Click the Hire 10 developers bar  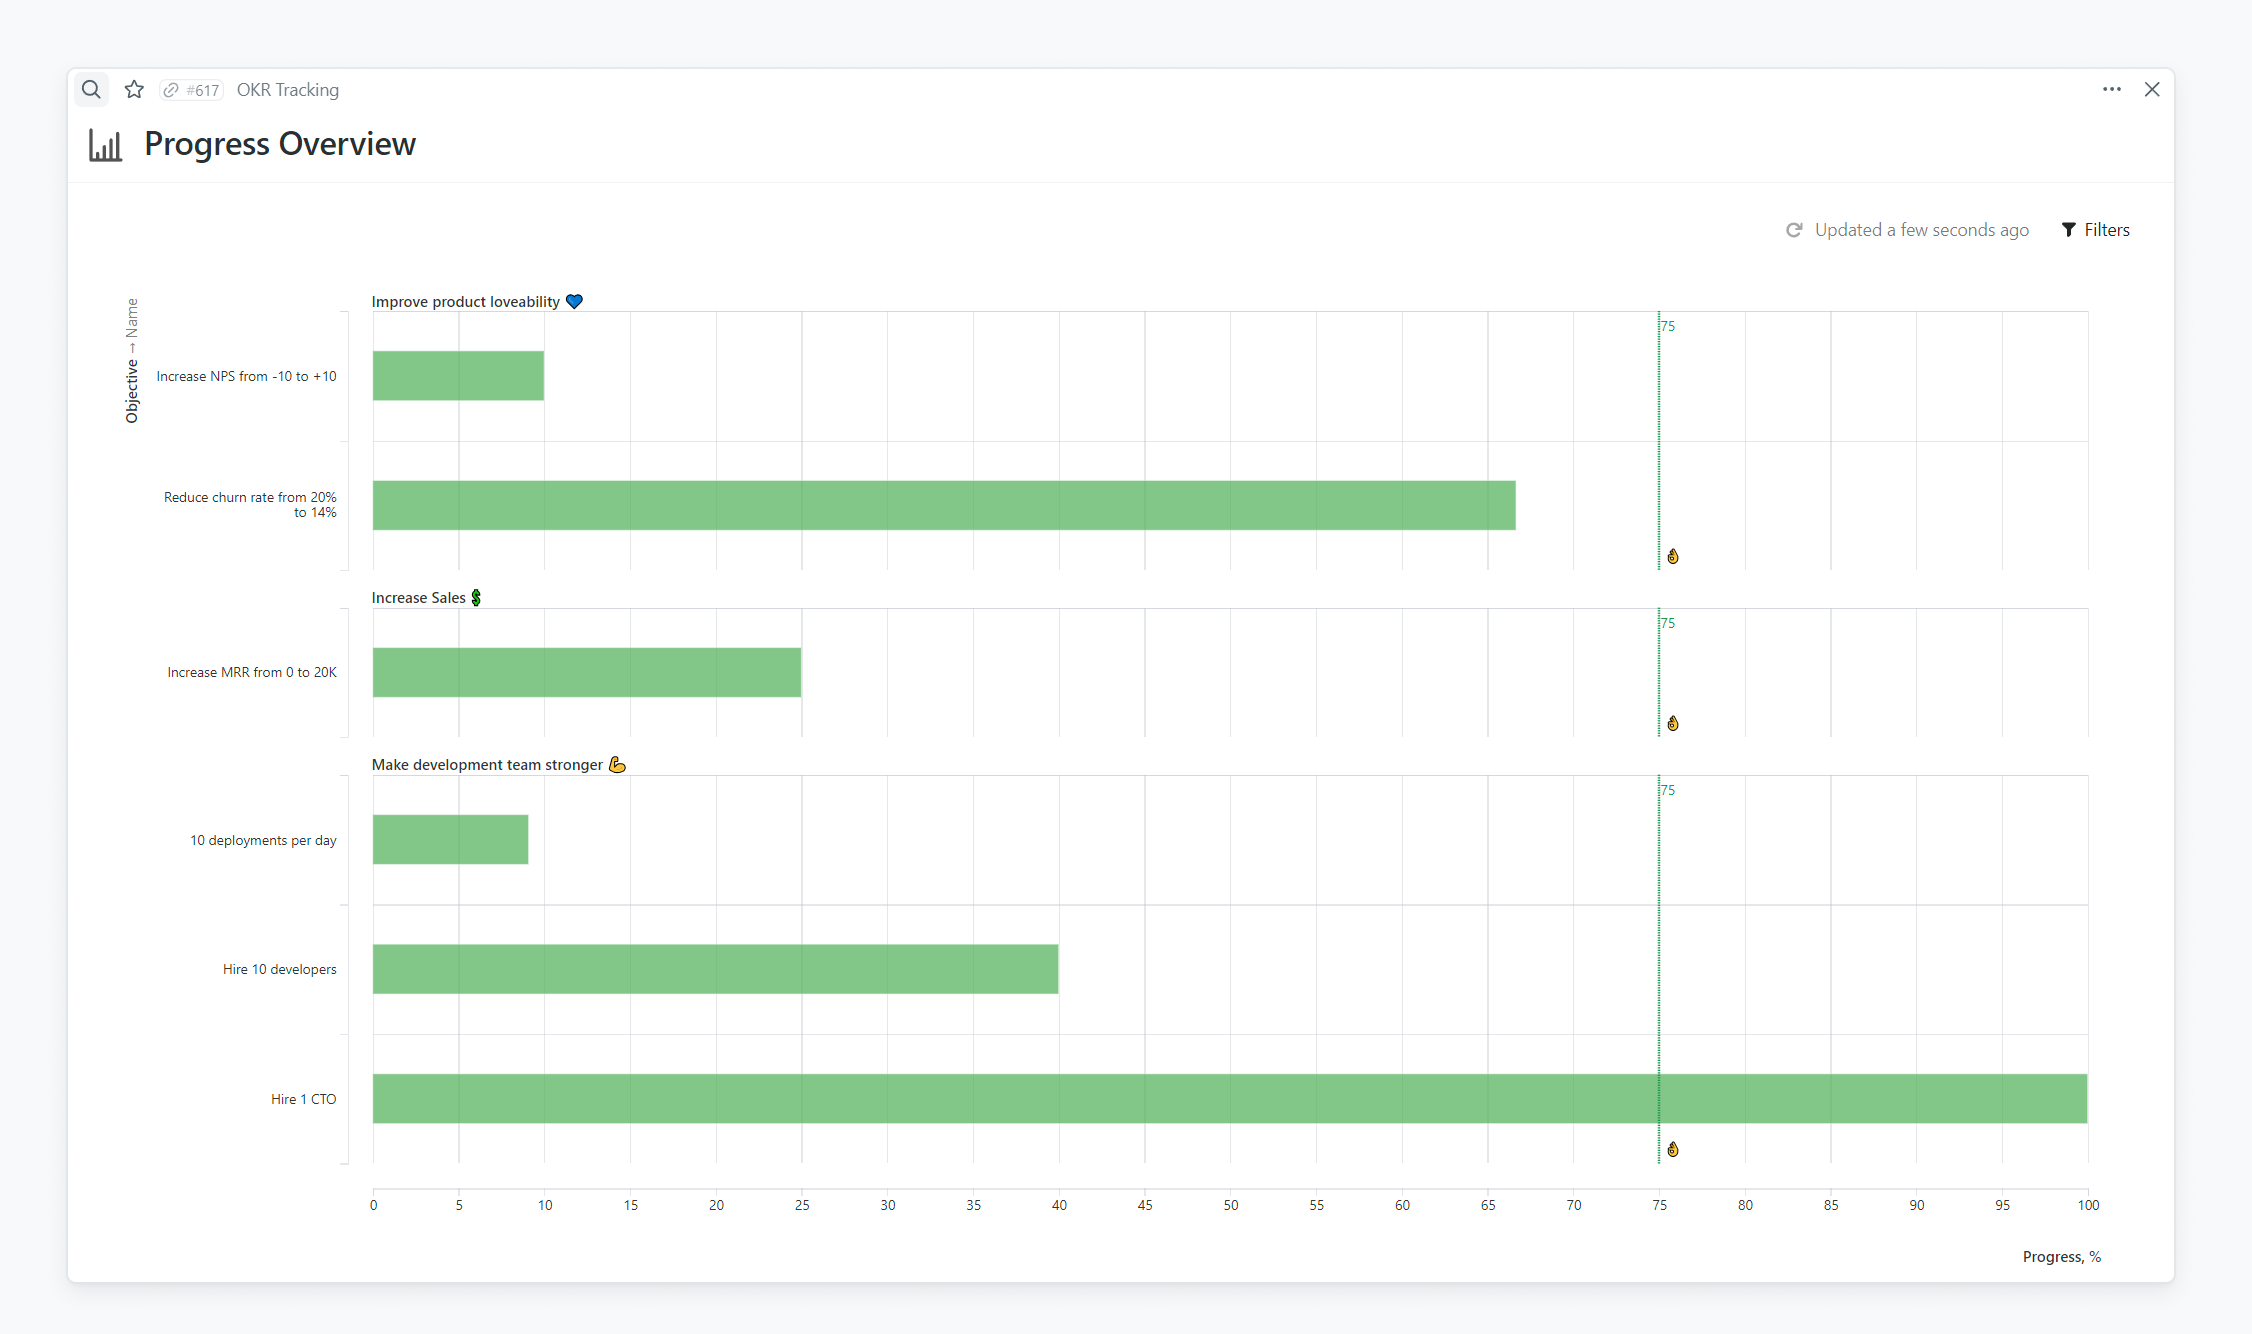coord(715,969)
